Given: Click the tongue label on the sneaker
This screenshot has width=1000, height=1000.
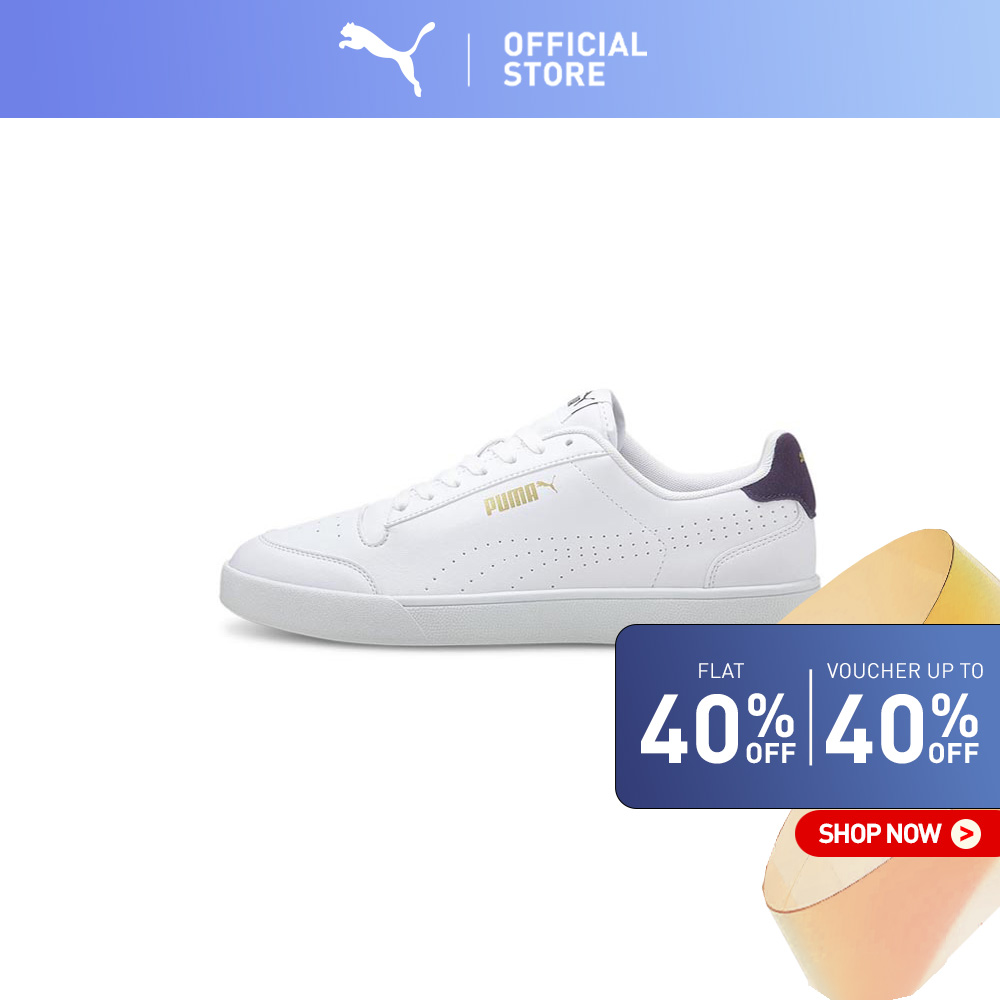Looking at the screenshot, I should 582,402.
